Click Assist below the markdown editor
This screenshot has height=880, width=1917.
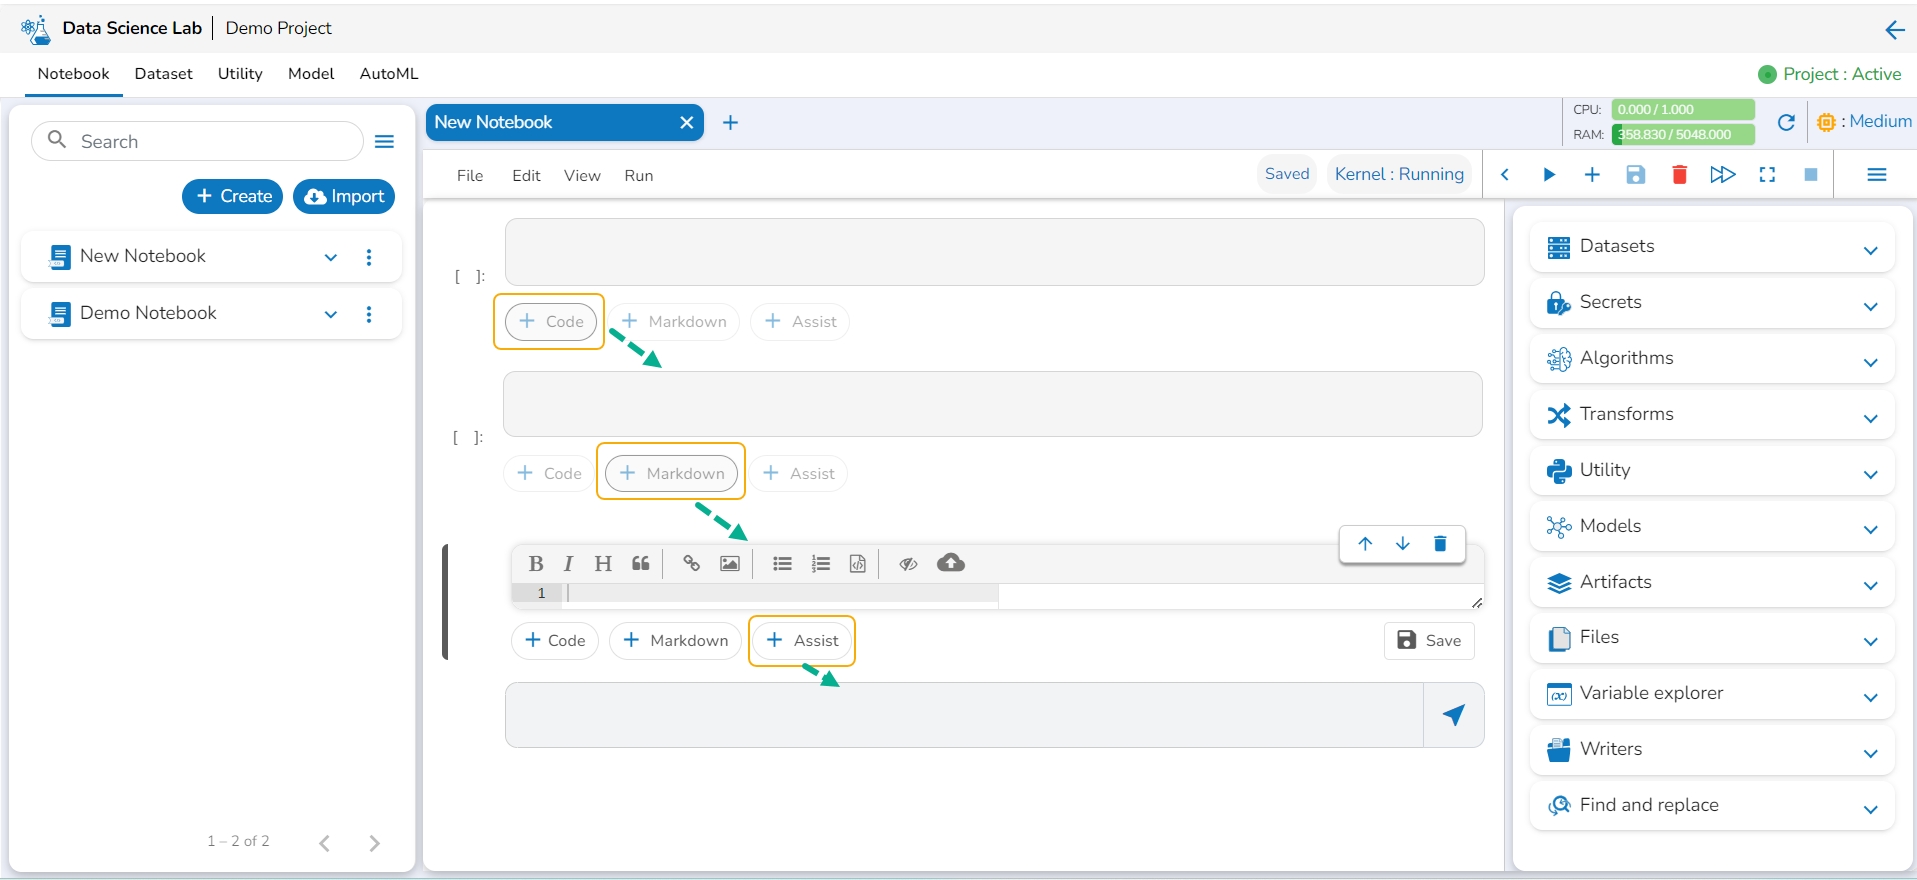click(802, 641)
